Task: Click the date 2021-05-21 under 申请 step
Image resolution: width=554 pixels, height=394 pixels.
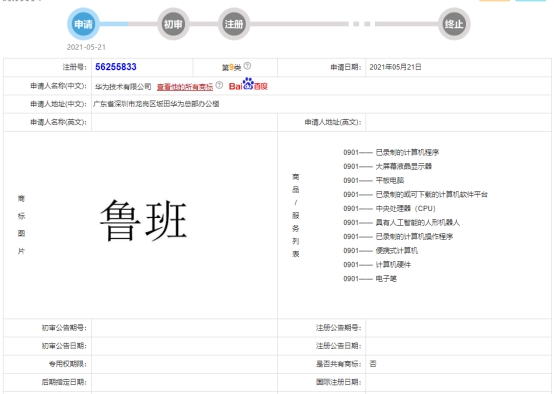Action: point(86,47)
